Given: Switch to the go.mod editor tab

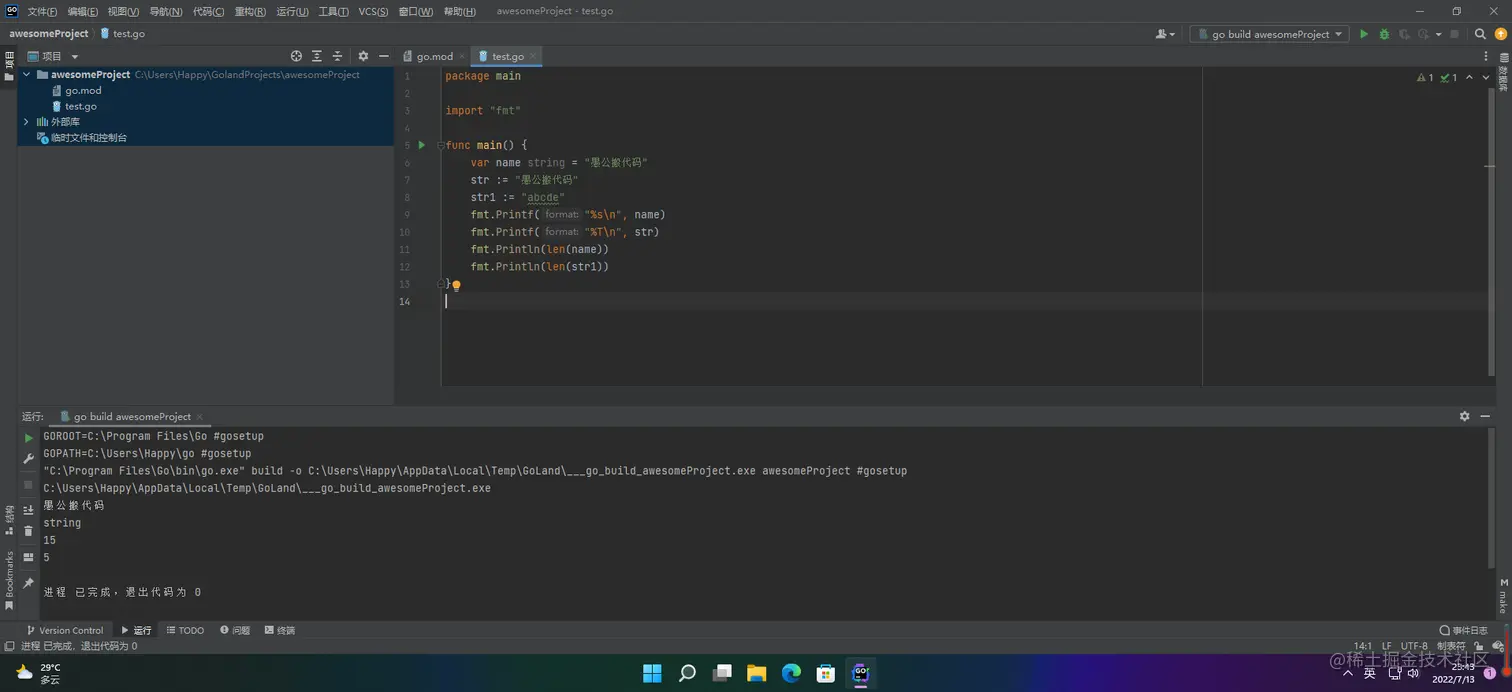Looking at the screenshot, I should click(434, 56).
